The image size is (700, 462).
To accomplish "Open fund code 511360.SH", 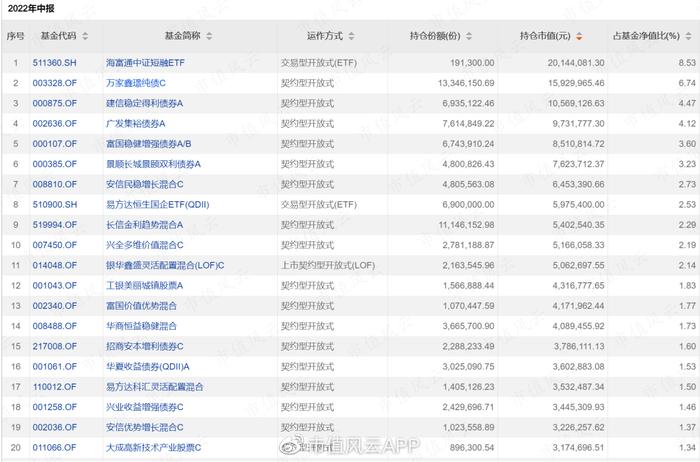I will (54, 63).
